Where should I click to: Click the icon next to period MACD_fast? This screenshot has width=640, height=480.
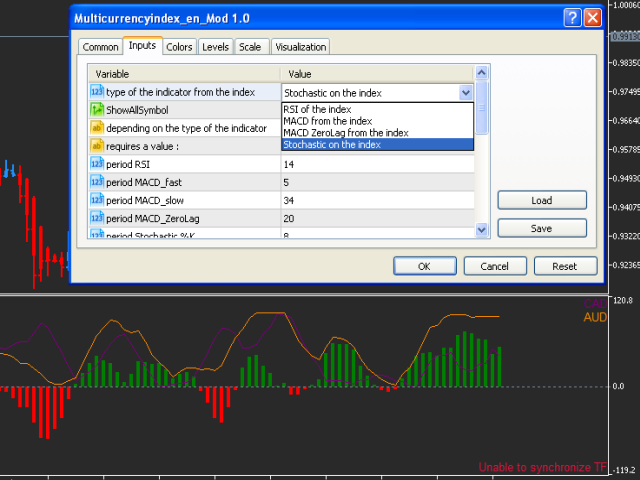click(98, 182)
